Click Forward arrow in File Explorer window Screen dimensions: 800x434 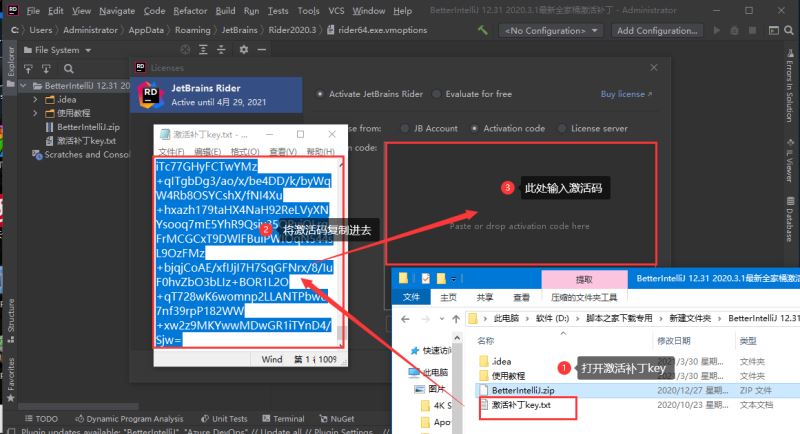[426, 319]
